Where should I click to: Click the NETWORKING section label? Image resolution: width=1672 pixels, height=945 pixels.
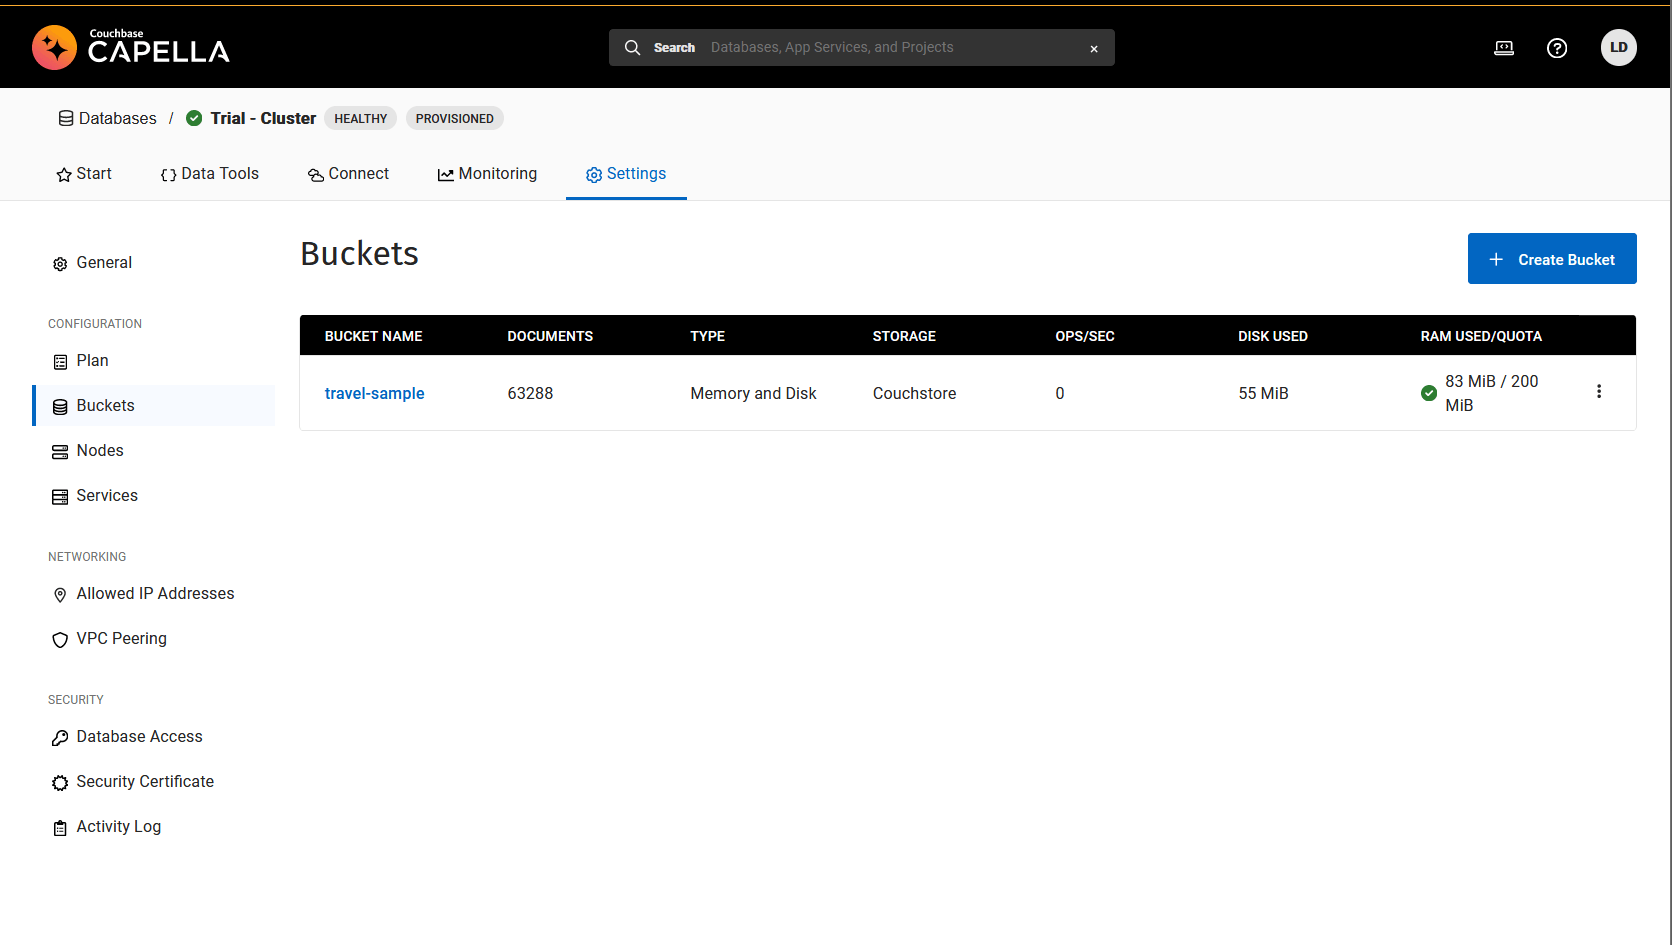click(87, 557)
